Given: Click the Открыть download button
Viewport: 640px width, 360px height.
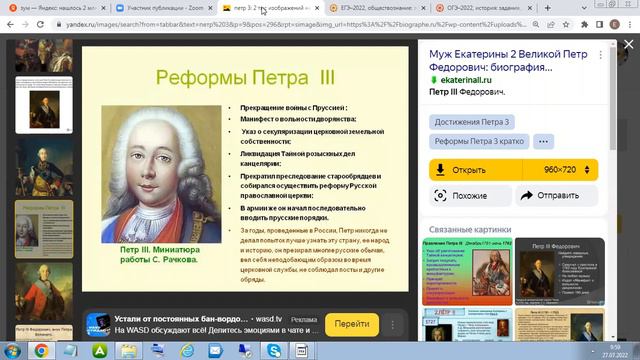Looking at the screenshot, I should click(x=476, y=170).
